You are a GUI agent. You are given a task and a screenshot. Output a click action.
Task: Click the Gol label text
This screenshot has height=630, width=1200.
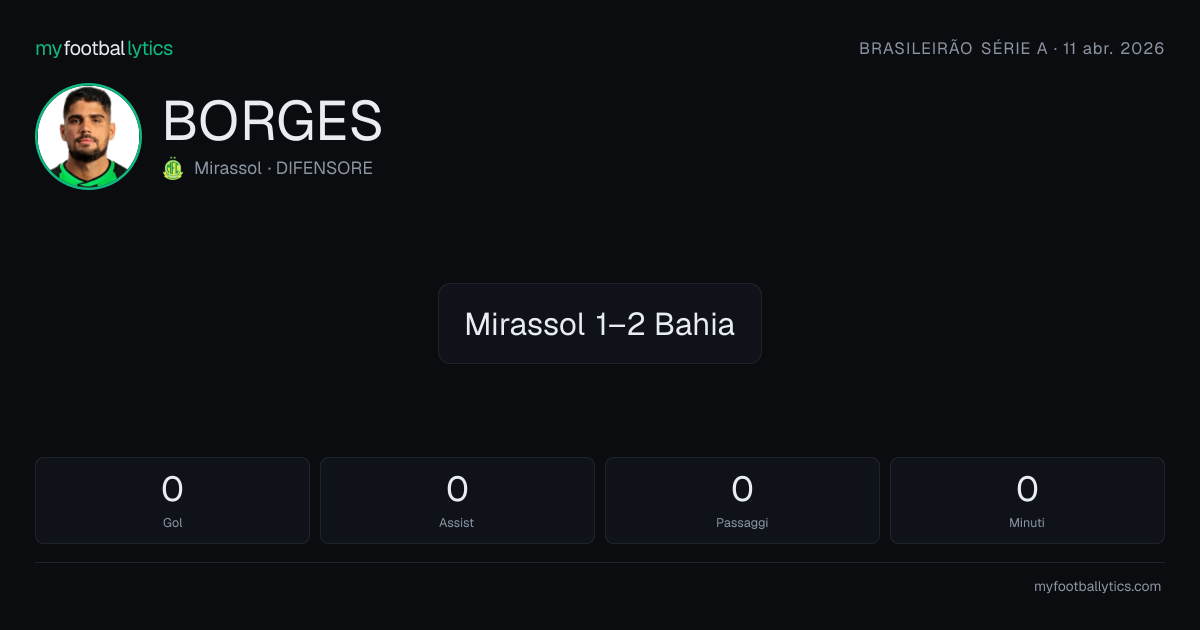pyautogui.click(x=172, y=523)
